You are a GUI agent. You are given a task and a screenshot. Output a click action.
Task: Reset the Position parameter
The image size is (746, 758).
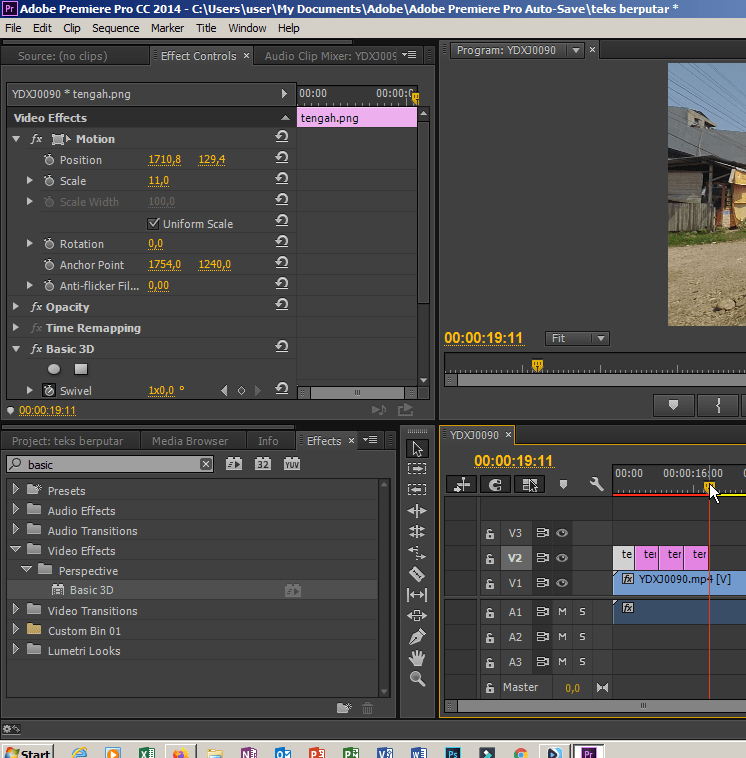point(282,158)
